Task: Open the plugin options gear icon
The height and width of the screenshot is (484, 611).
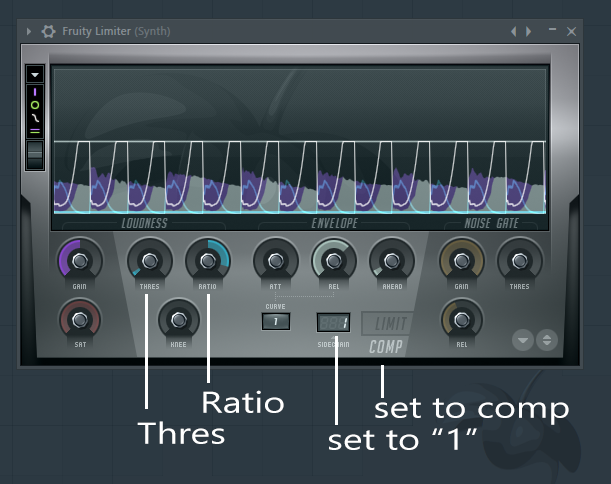Action: [x=49, y=31]
